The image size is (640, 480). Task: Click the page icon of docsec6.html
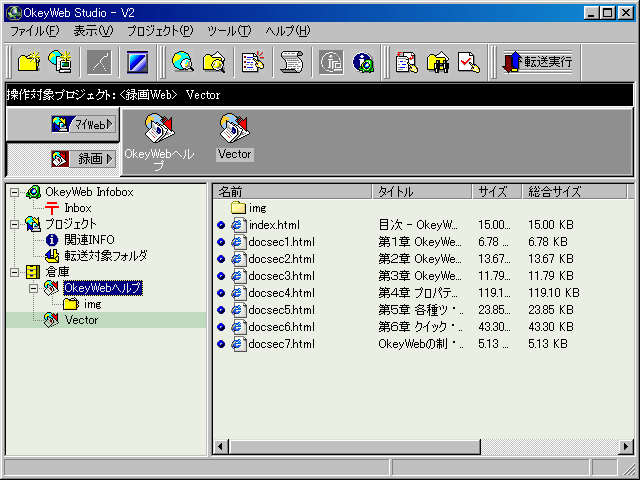(239, 327)
